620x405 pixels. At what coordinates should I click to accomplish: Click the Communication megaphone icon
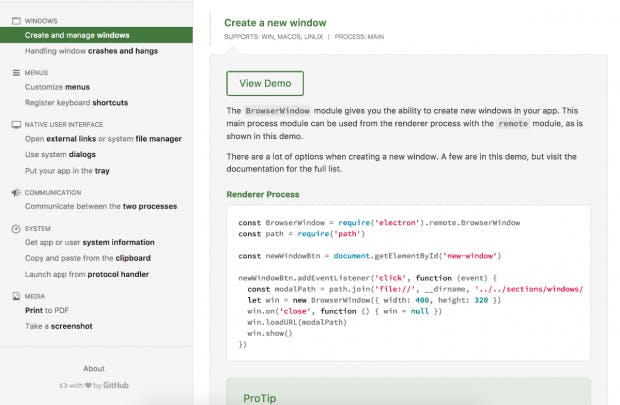pyautogui.click(x=16, y=193)
